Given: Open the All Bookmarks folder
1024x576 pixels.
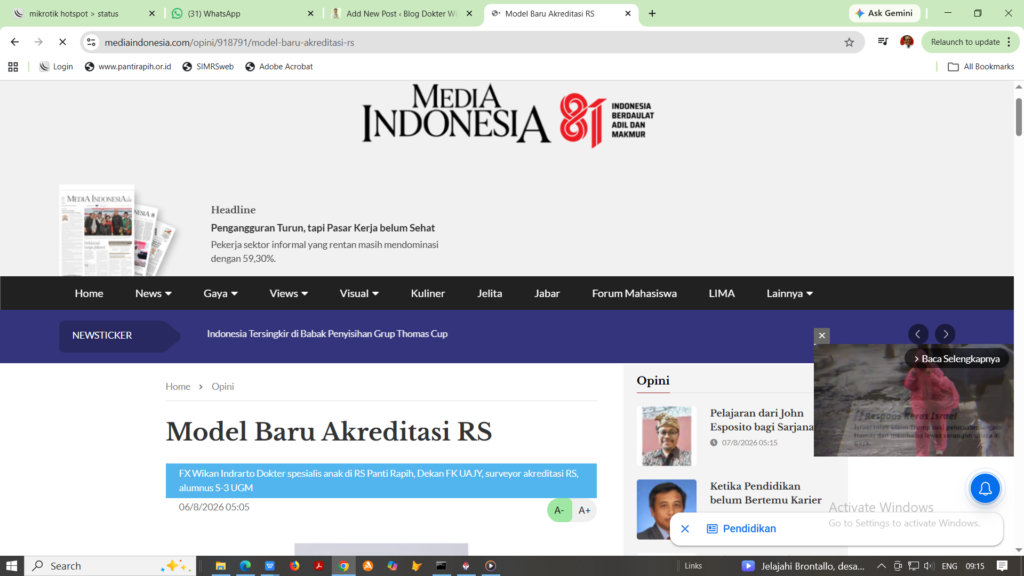Looking at the screenshot, I should pos(981,67).
